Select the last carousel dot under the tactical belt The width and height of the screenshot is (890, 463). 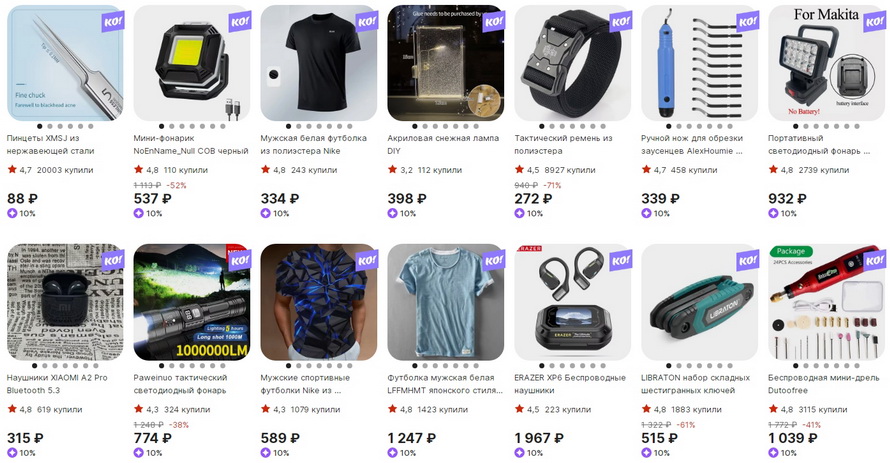[603, 127]
